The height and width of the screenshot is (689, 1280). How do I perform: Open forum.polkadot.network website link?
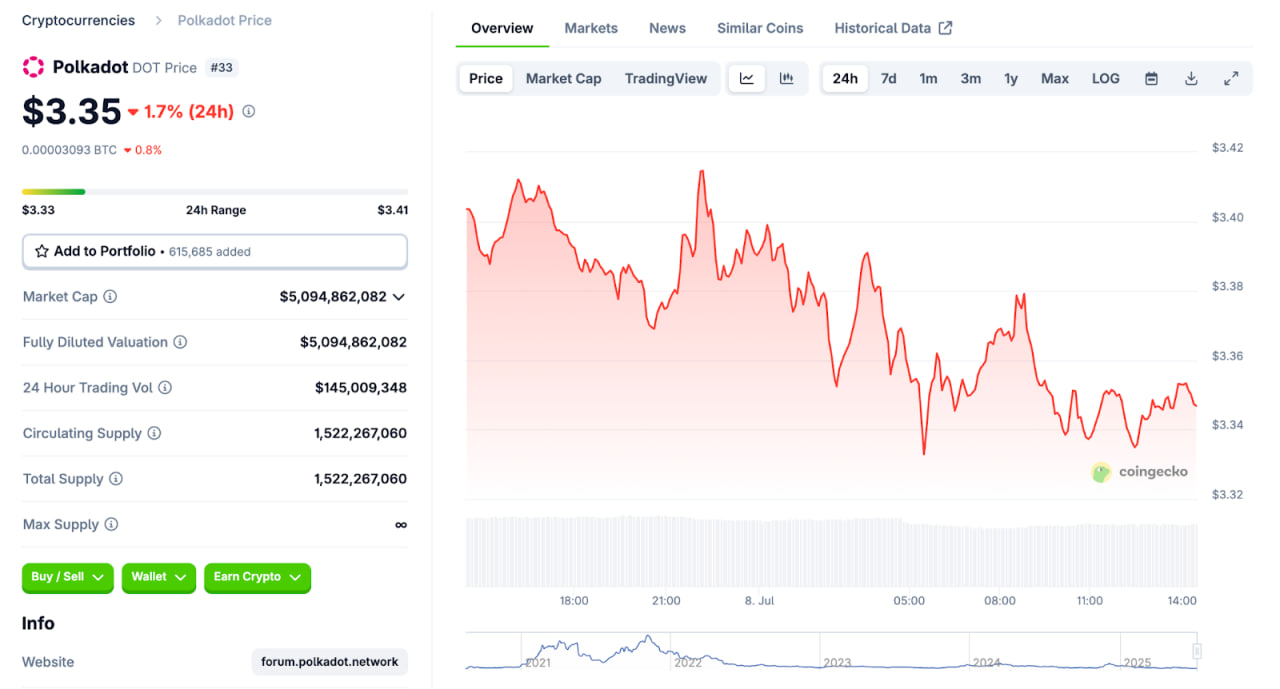tap(330, 662)
